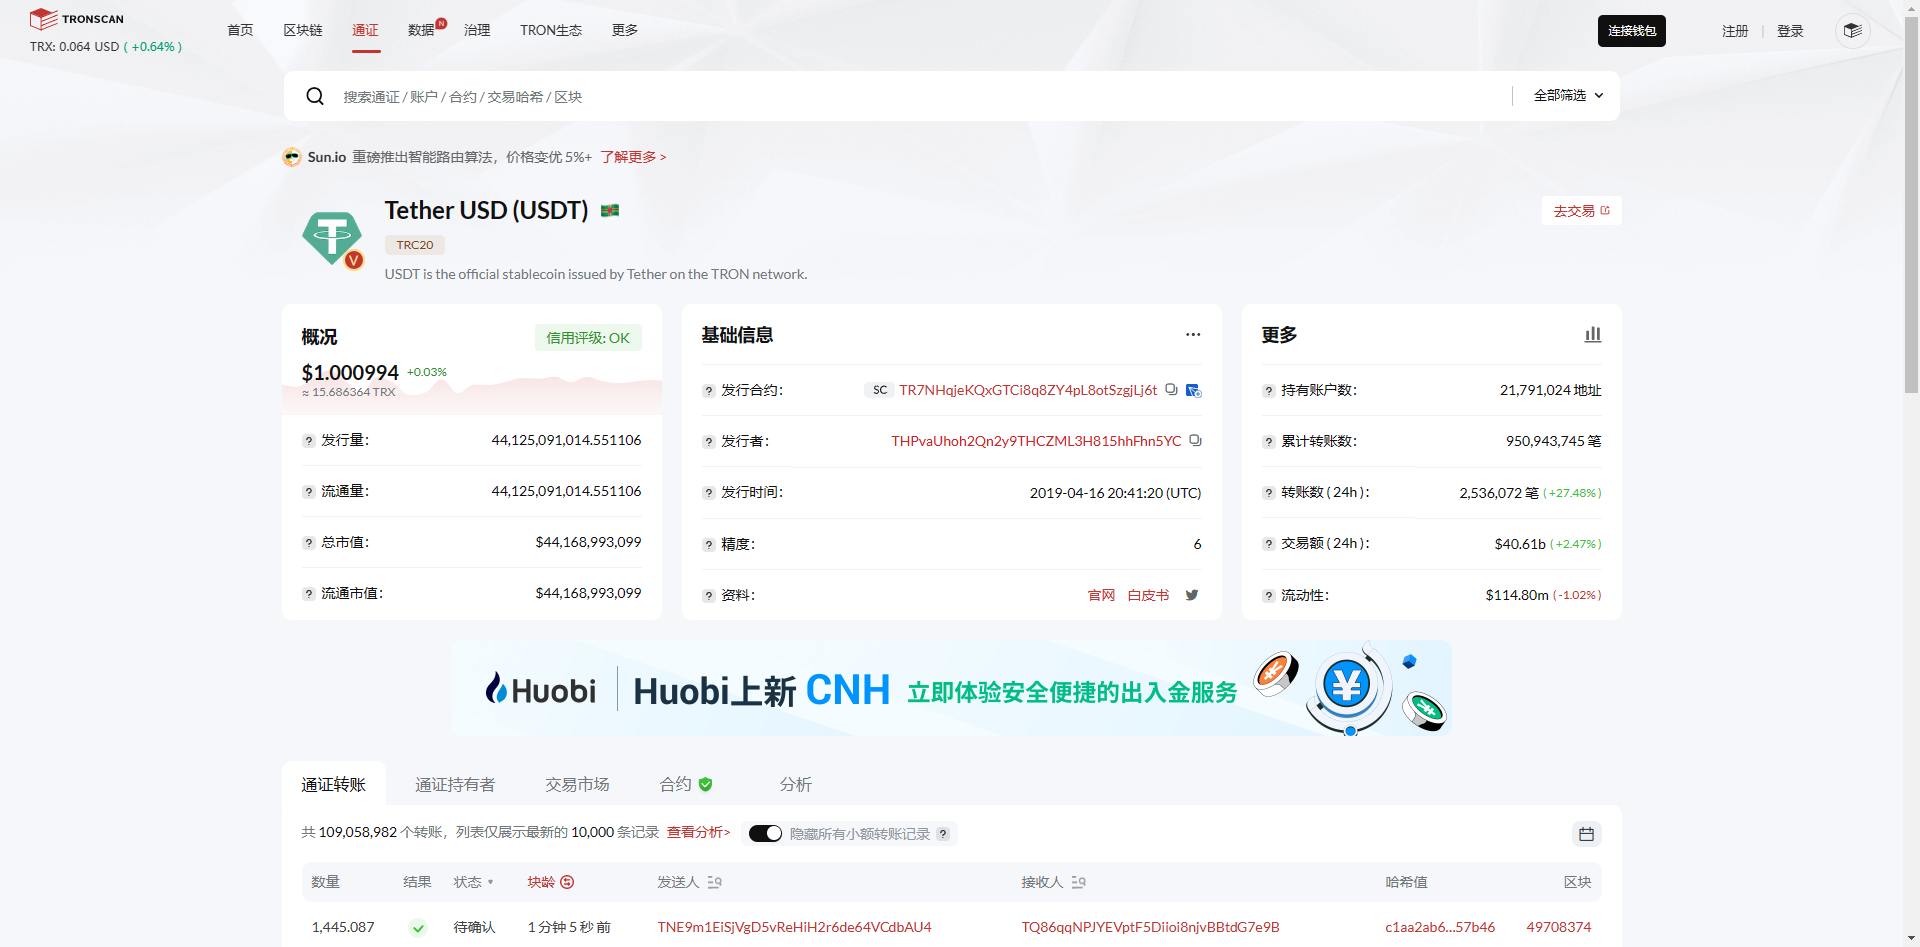Click the search input field
Image resolution: width=1920 pixels, height=947 pixels.
coord(920,96)
